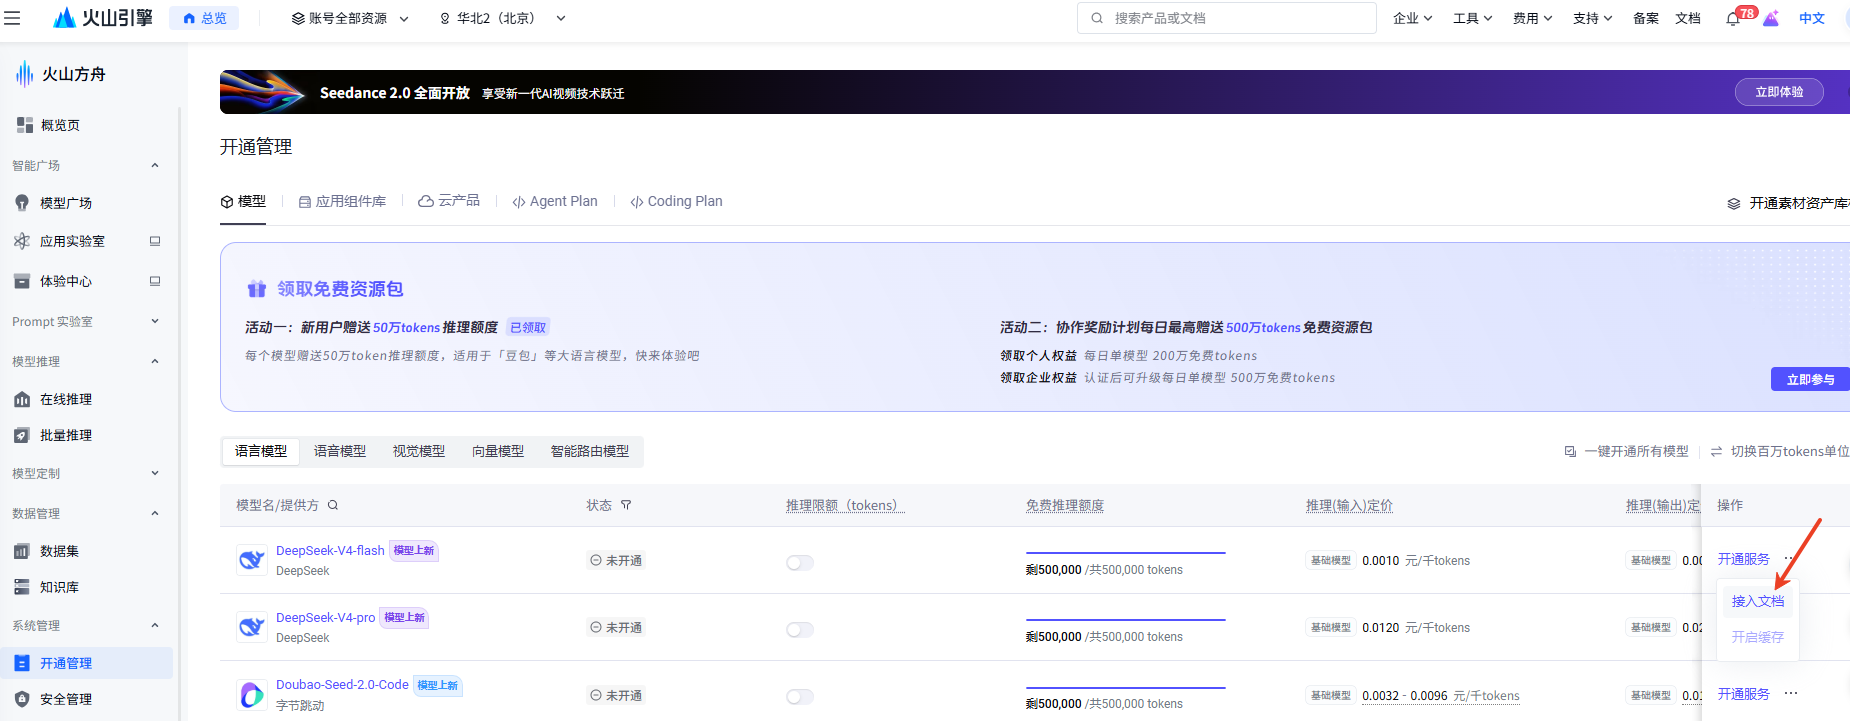
Task: Click the purple avatar icon
Action: (1771, 18)
